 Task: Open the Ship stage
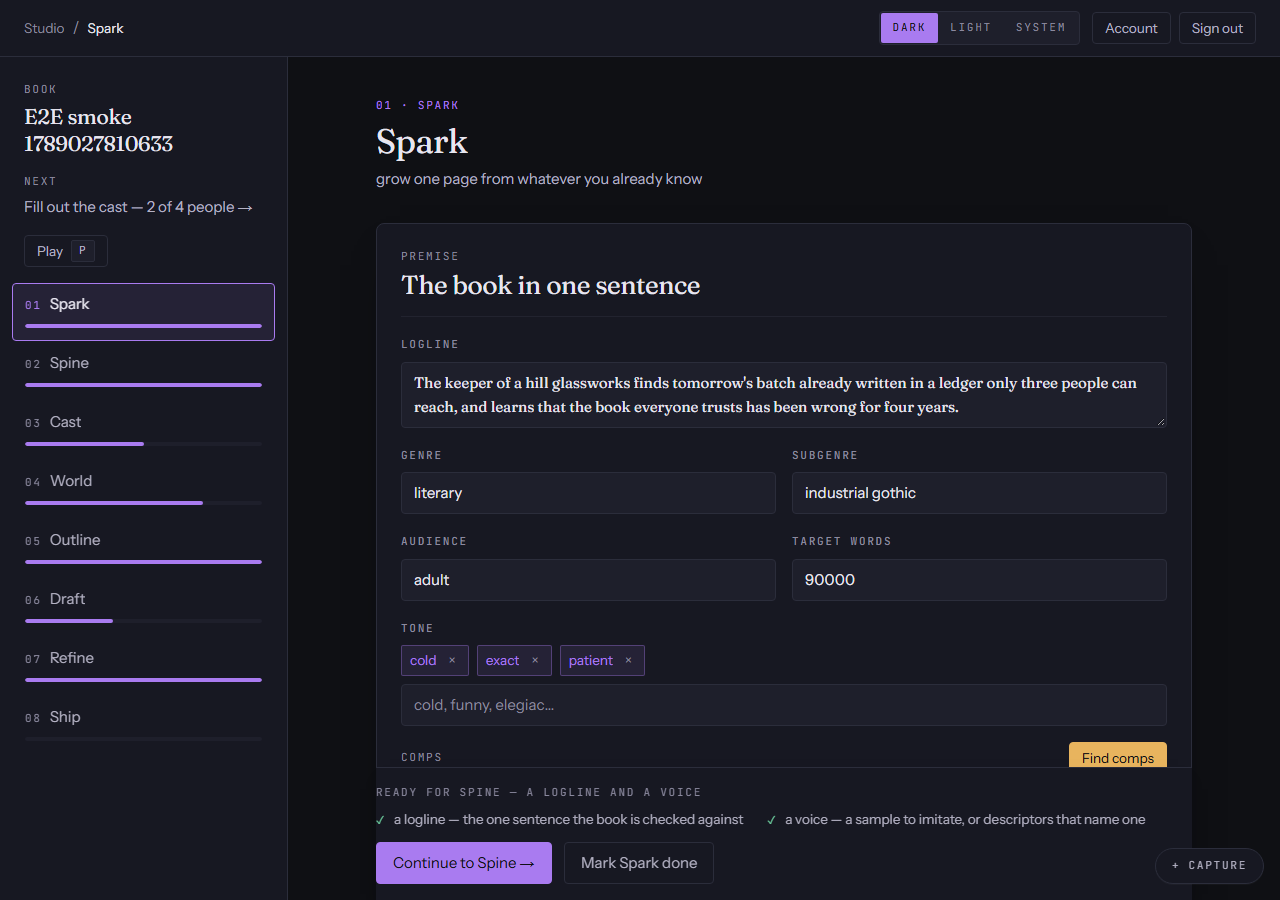coord(143,725)
